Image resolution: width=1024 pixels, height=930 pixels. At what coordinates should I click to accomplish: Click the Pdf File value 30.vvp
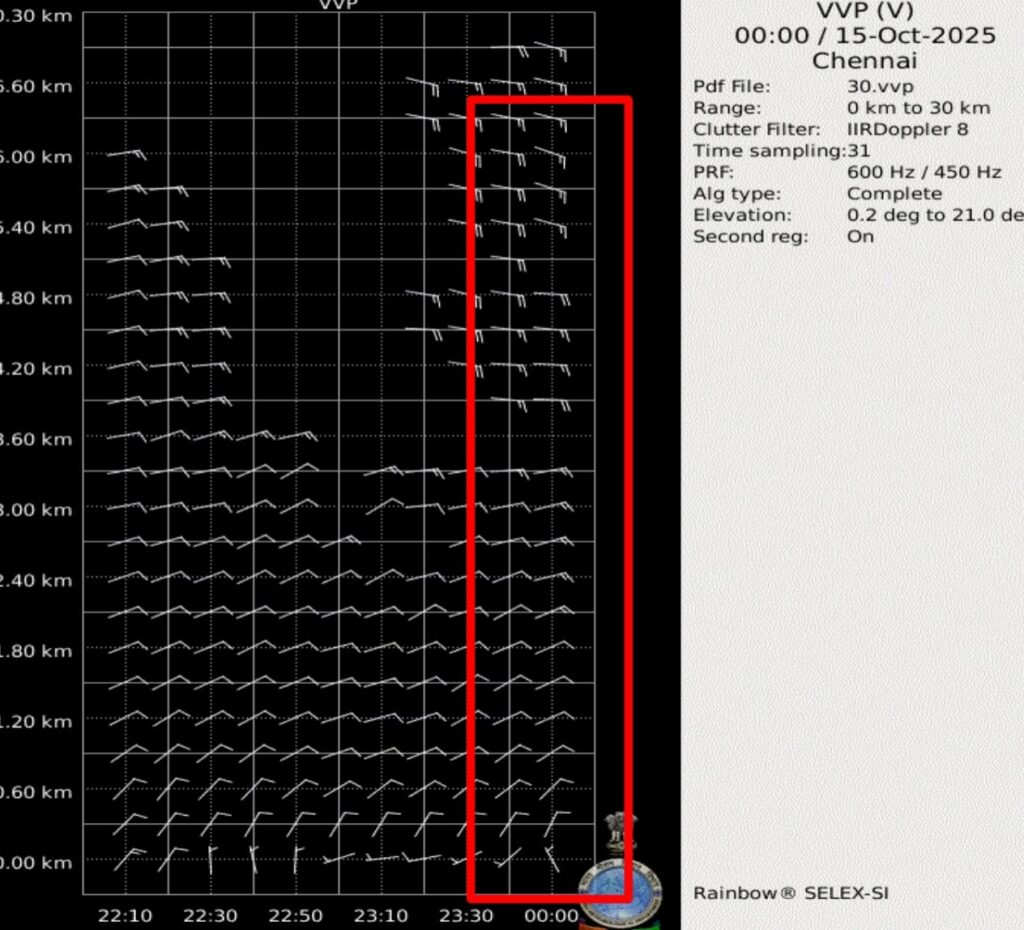click(x=880, y=87)
